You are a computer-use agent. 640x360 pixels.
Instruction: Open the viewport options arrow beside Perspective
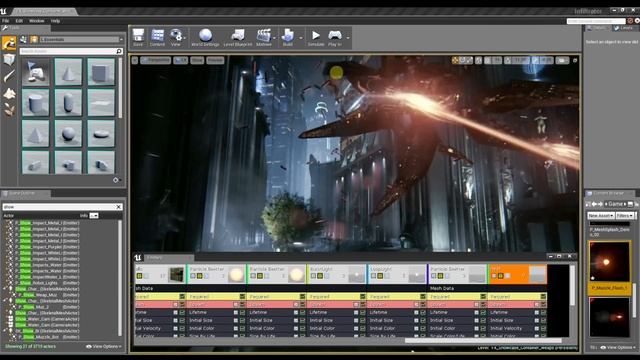click(x=135, y=60)
